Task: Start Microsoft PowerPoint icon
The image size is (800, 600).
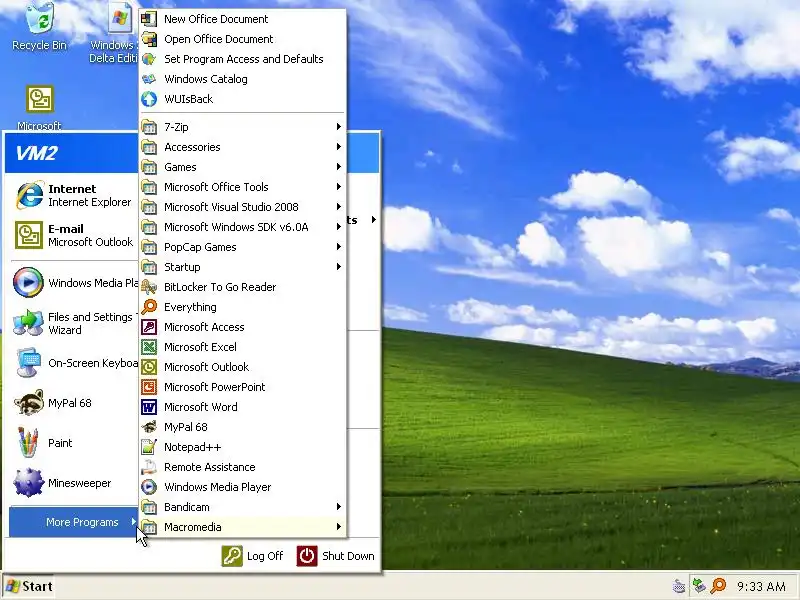Action: (149, 387)
